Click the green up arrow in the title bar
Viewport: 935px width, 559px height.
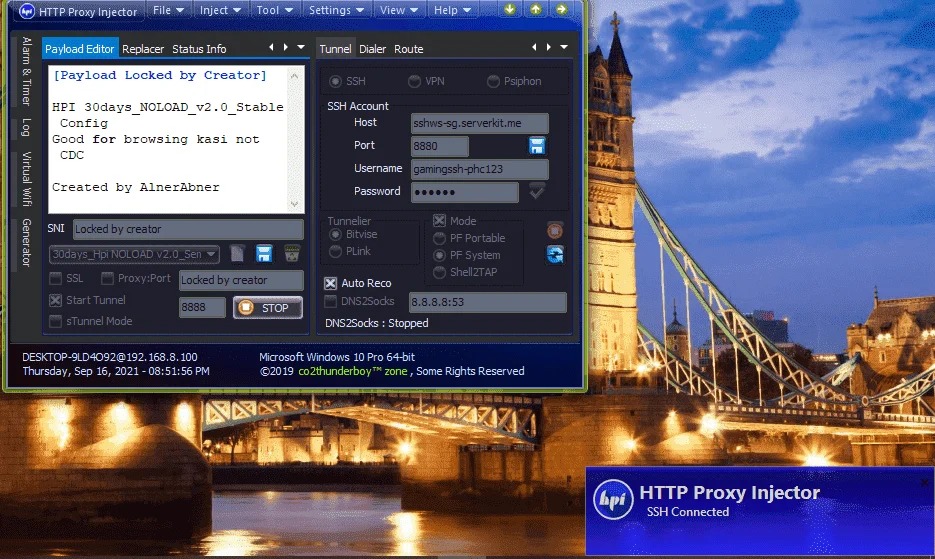[x=535, y=10]
